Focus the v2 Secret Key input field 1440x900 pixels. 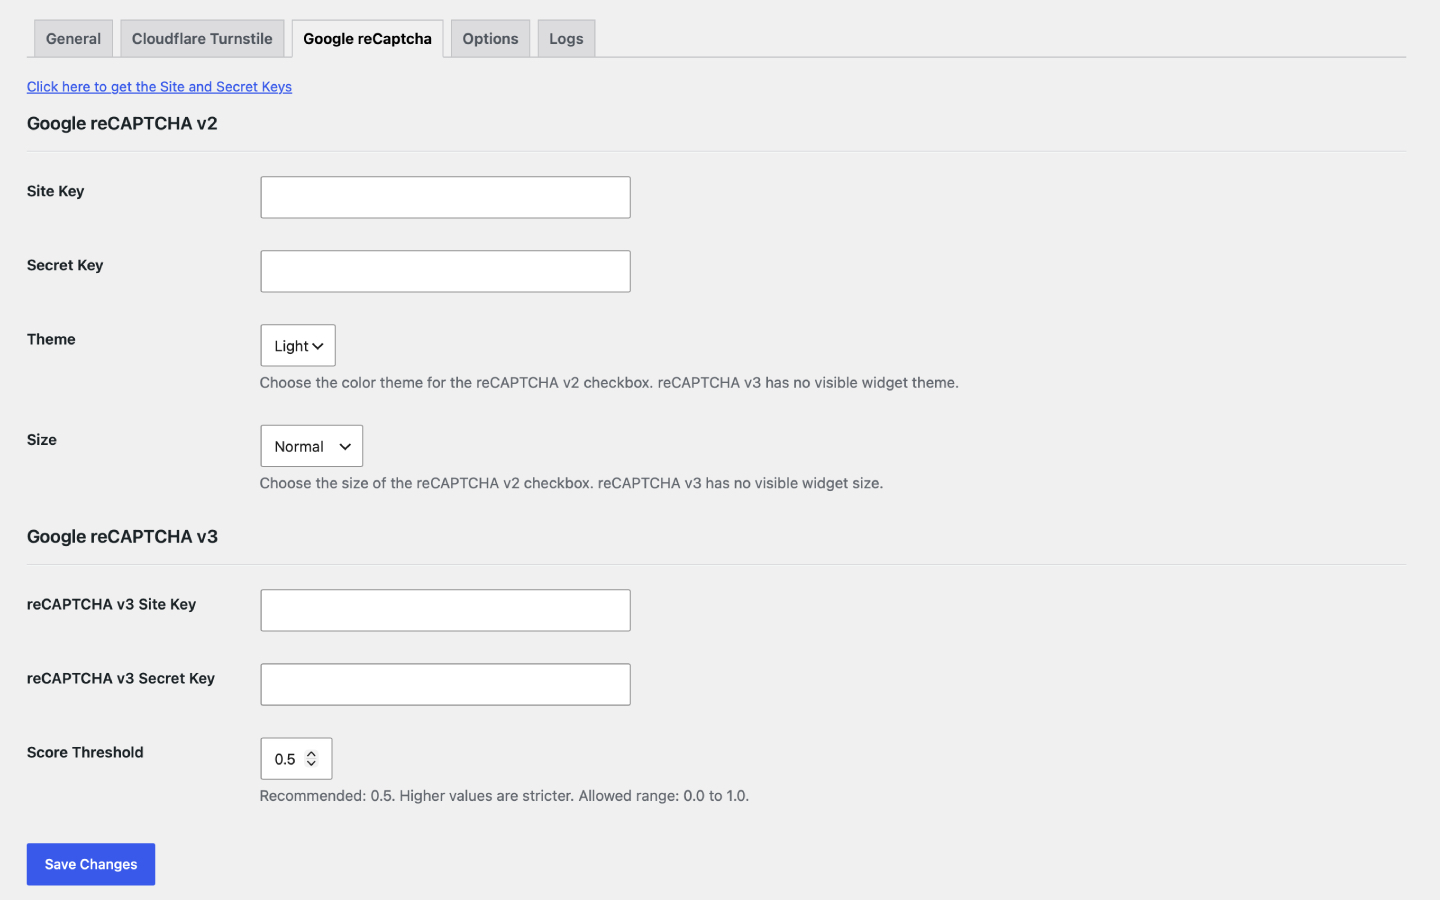(x=445, y=271)
